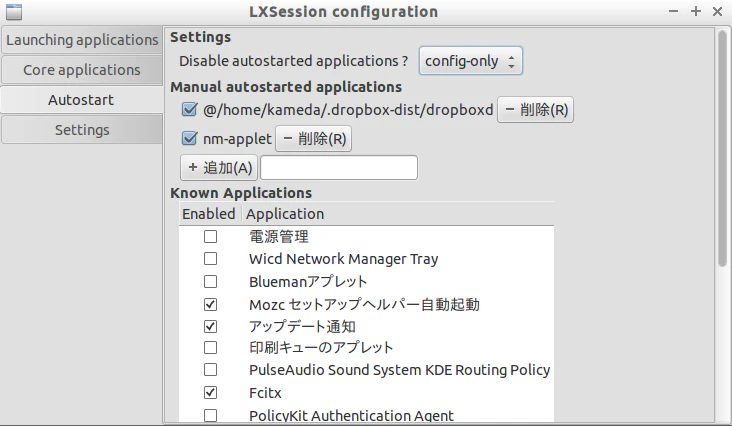
Task: Enable the Bluemanアプレット checkbox
Action: pos(211,282)
